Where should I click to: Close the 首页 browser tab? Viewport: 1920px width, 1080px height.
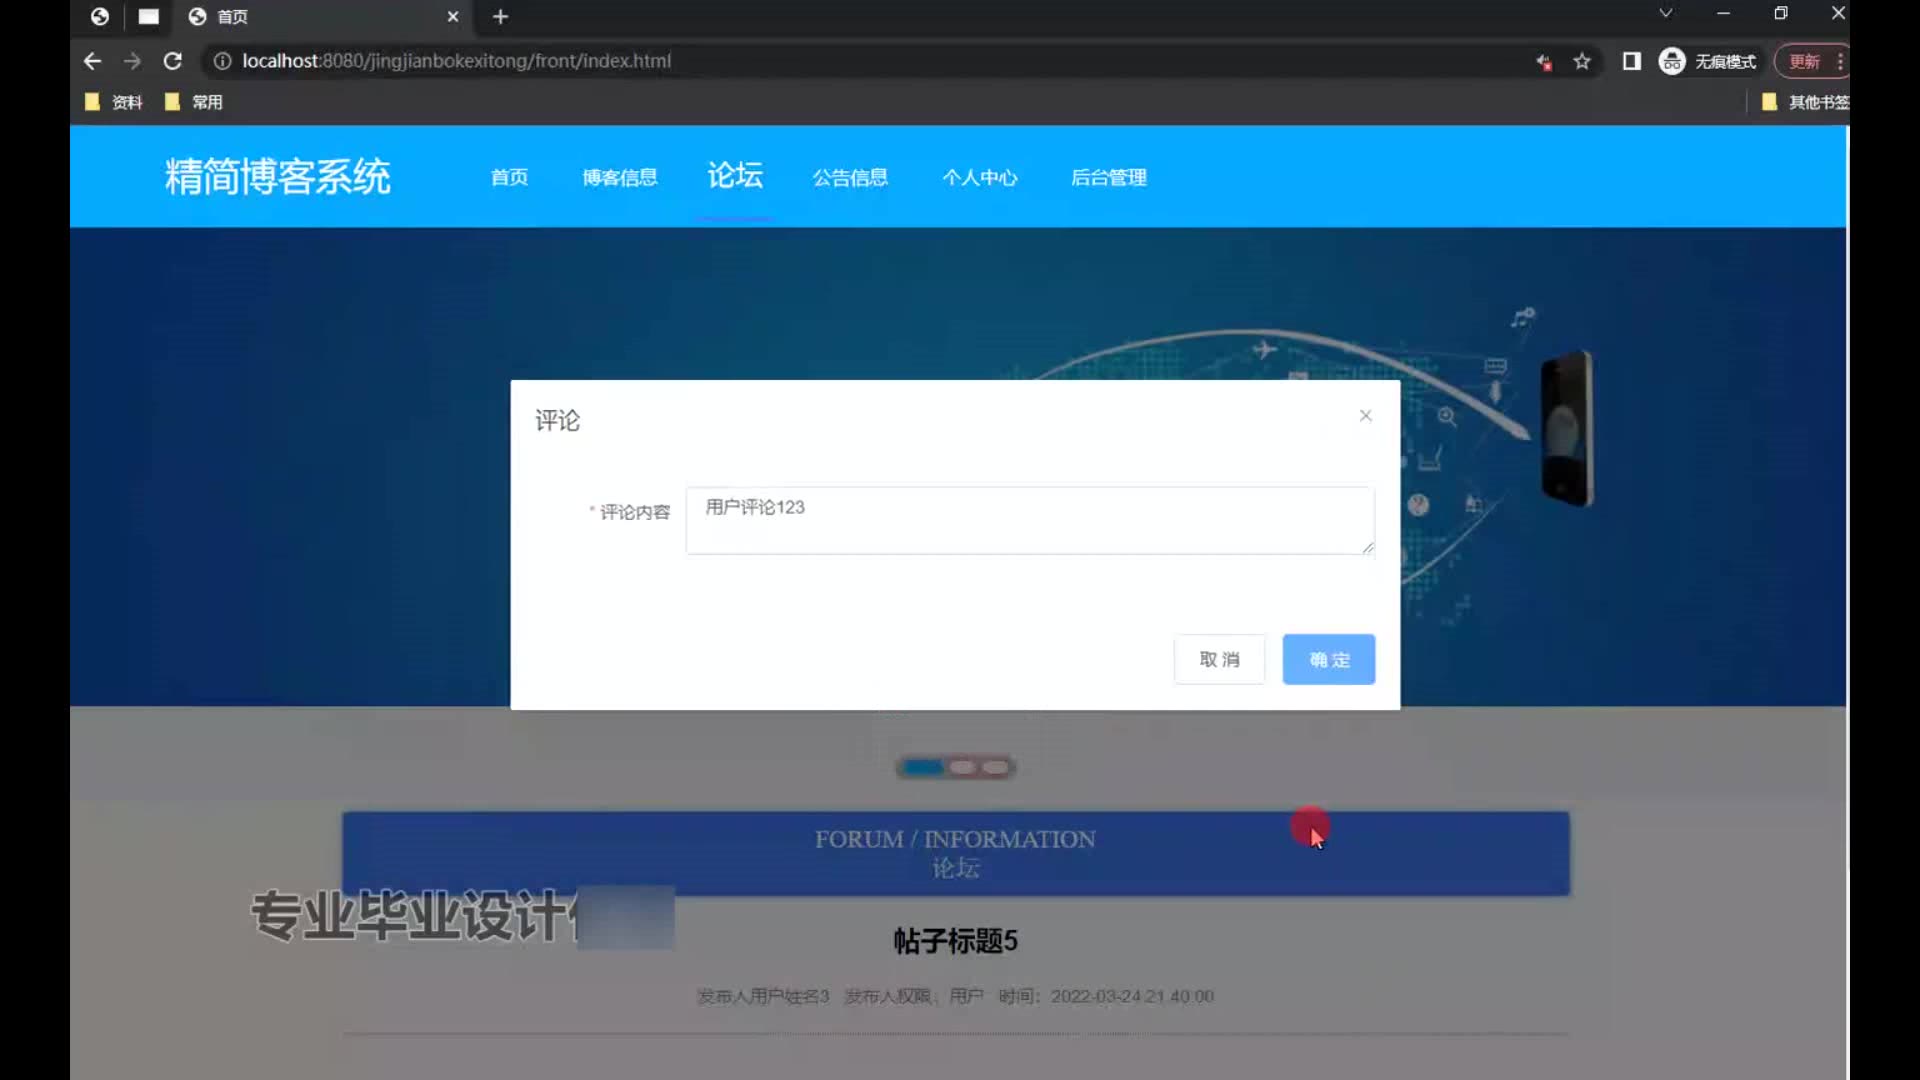[453, 17]
